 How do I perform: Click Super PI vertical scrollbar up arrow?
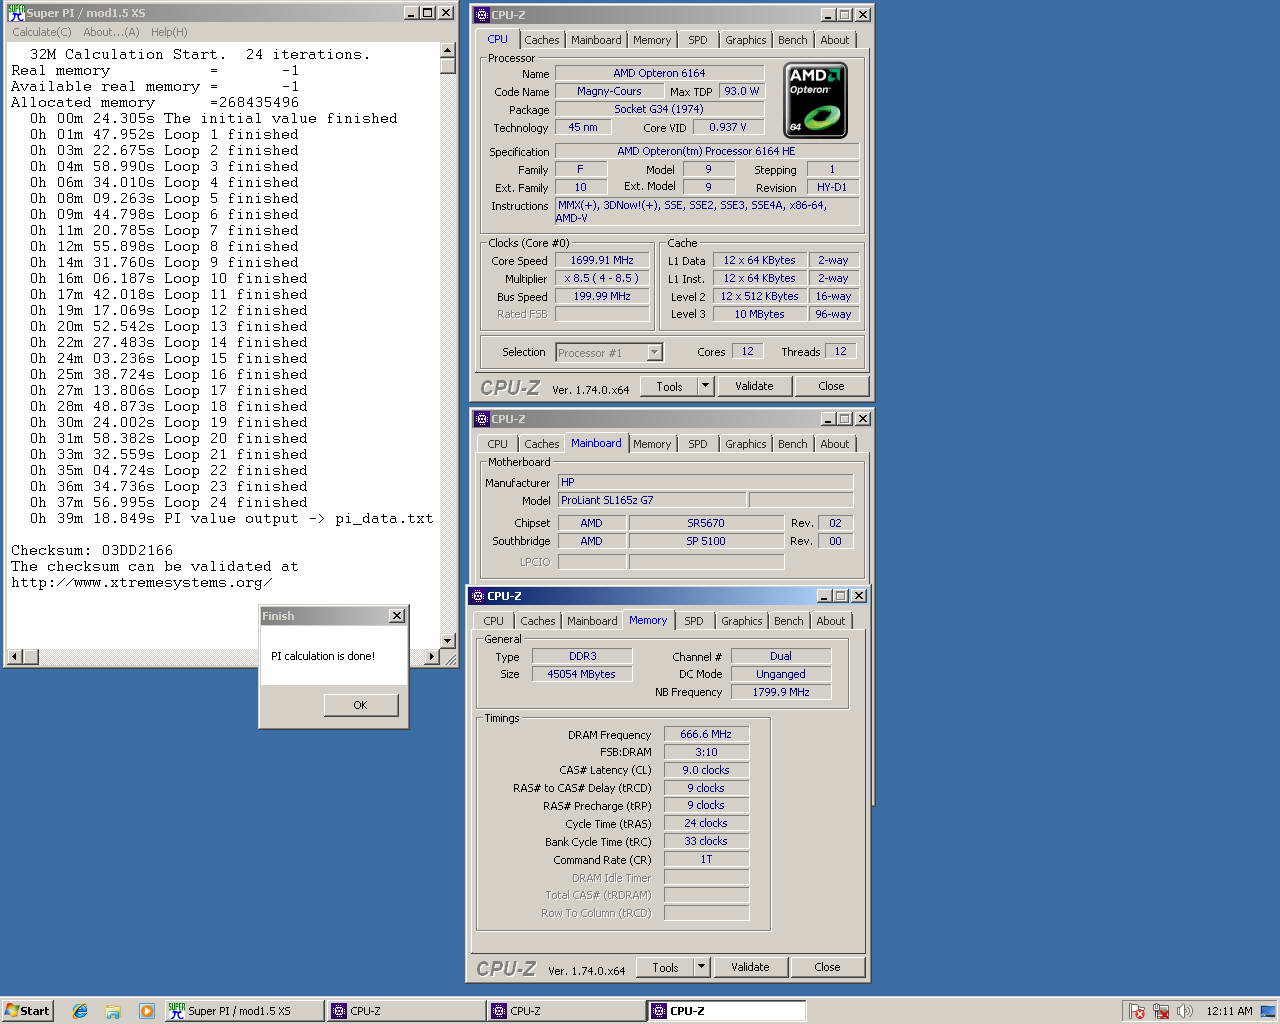click(448, 52)
